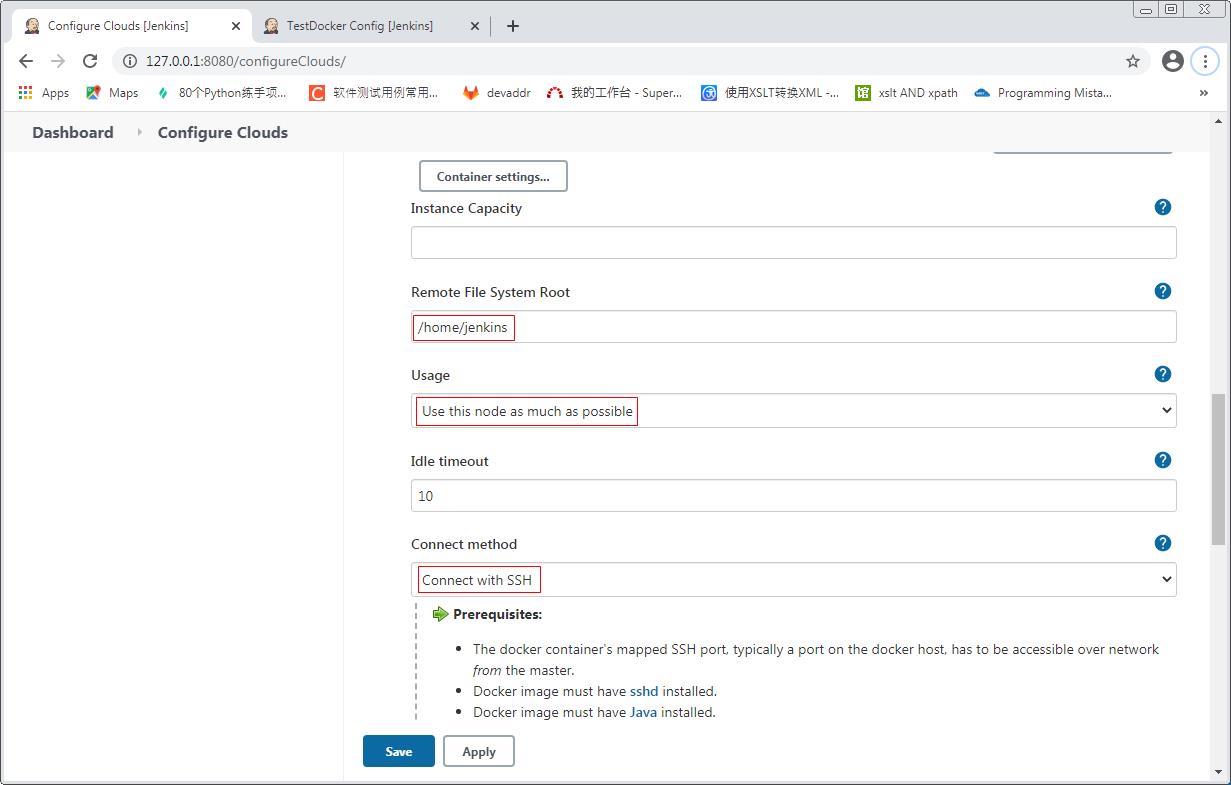
Task: Click the Container settings button
Action: tap(493, 176)
